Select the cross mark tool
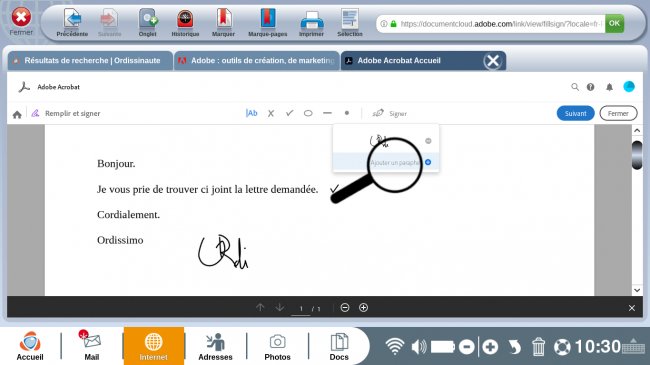This screenshot has height=365, width=650. (x=271, y=113)
